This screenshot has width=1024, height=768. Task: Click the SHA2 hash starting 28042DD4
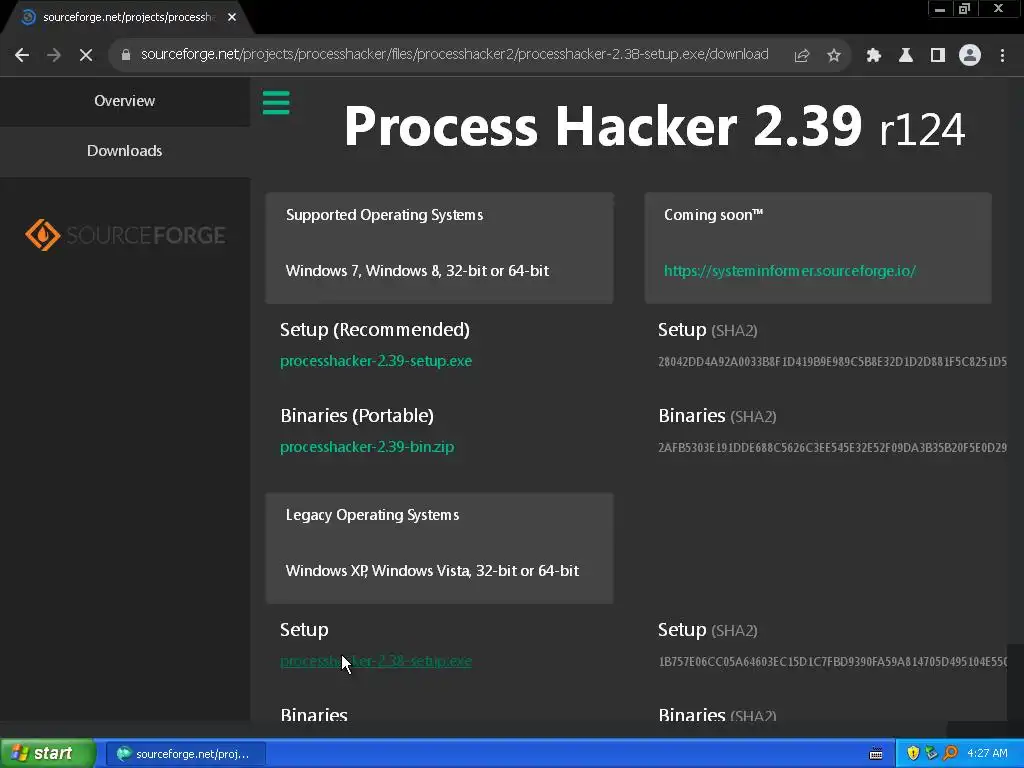coord(832,362)
